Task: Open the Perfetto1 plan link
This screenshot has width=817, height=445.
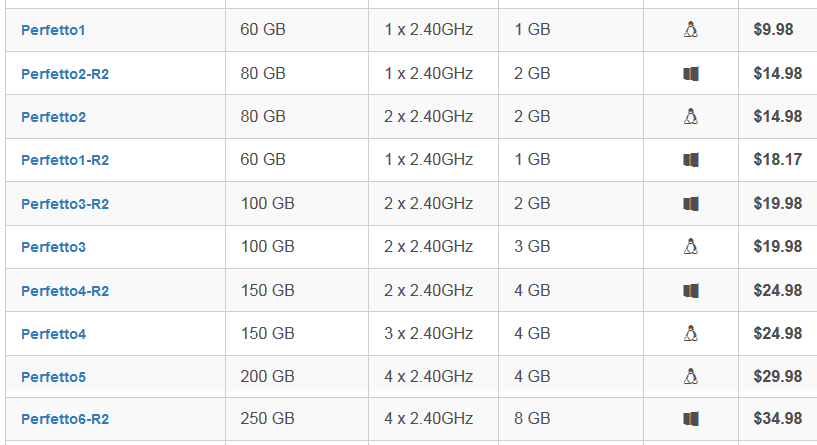Action: [53, 30]
